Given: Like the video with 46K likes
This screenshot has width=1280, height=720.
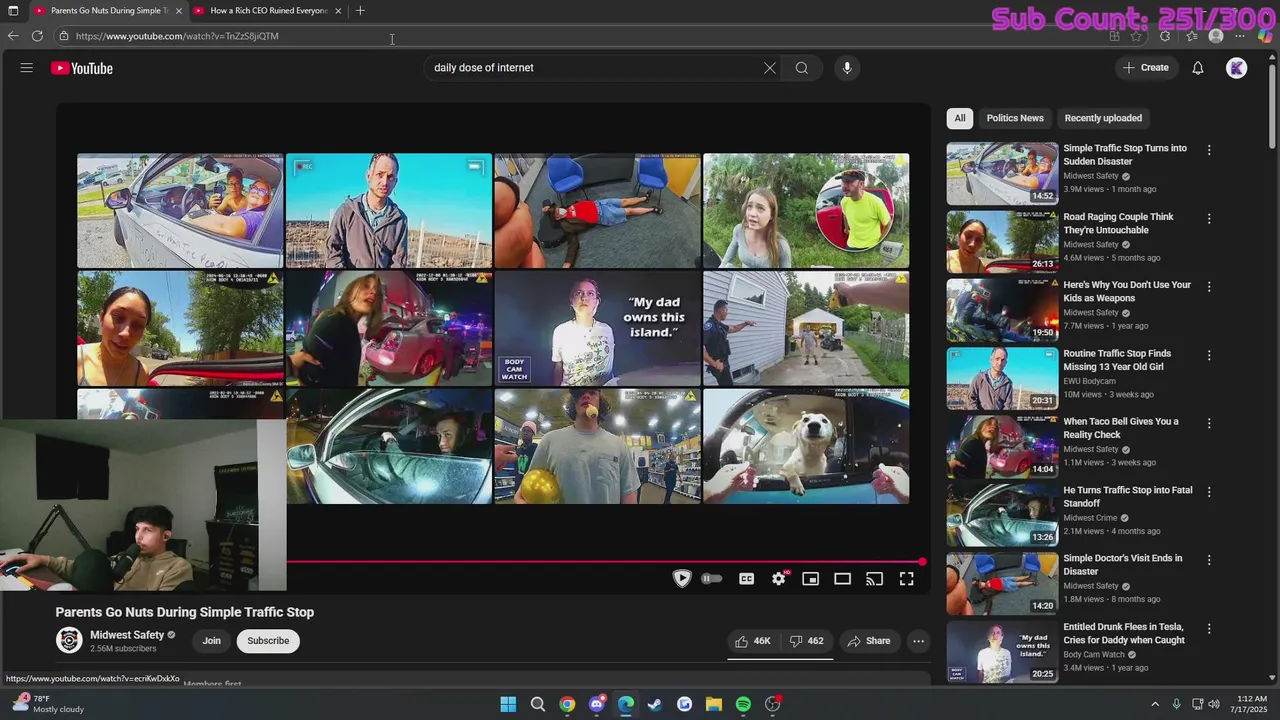Looking at the screenshot, I should 753,641.
